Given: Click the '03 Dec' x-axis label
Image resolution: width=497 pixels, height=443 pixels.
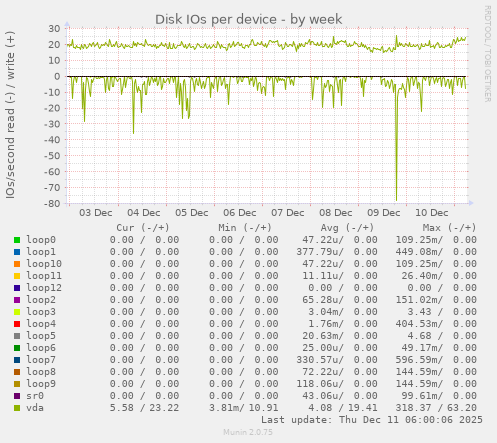Looking at the screenshot, I should tap(96, 213).
